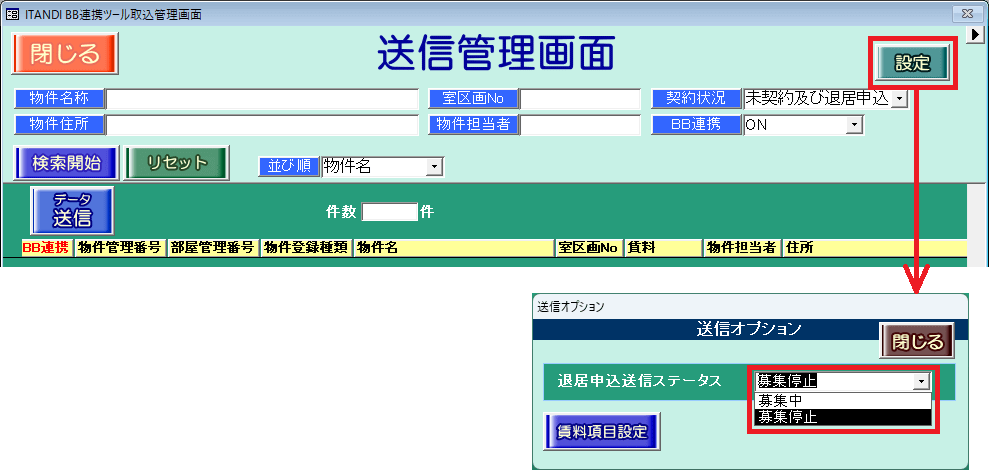Click the 物件名 column header
The image size is (989, 473).
click(x=453, y=248)
